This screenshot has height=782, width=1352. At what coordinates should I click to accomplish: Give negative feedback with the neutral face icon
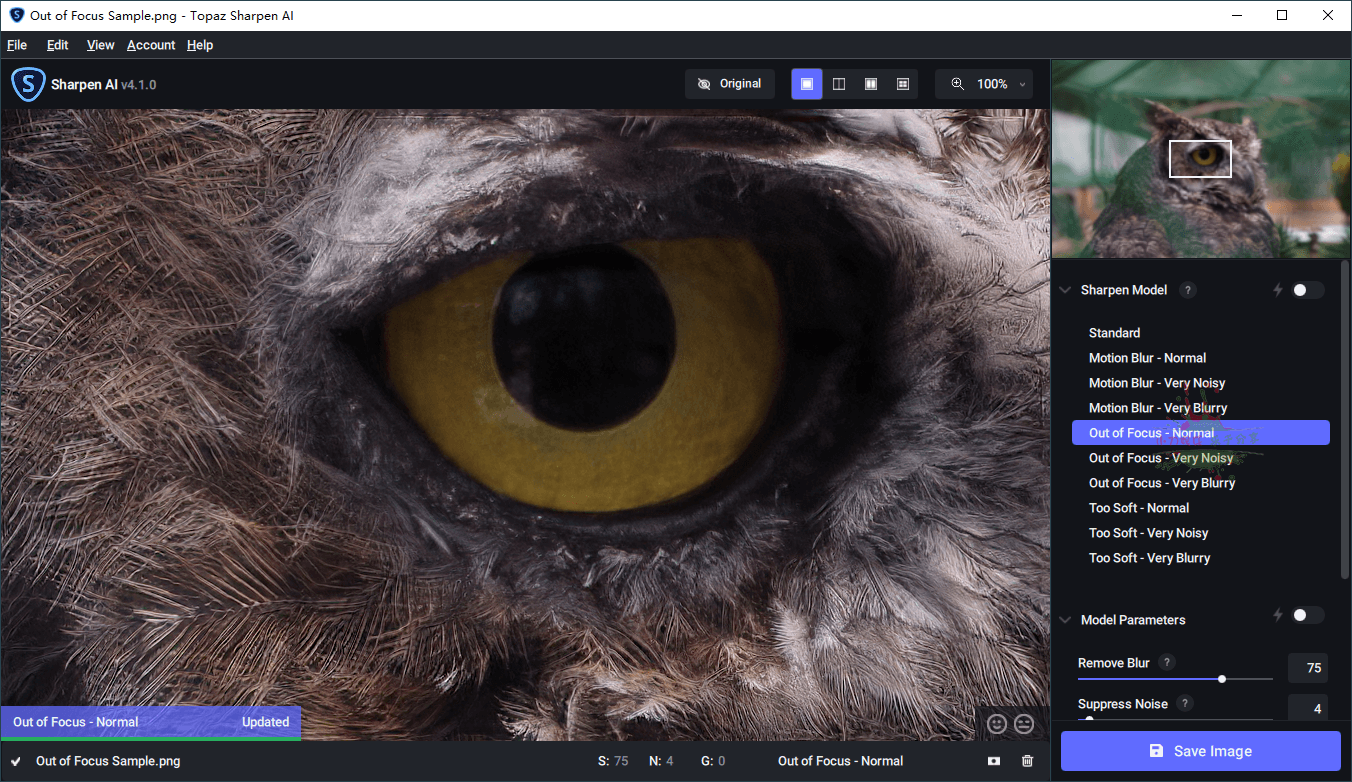pos(1023,723)
